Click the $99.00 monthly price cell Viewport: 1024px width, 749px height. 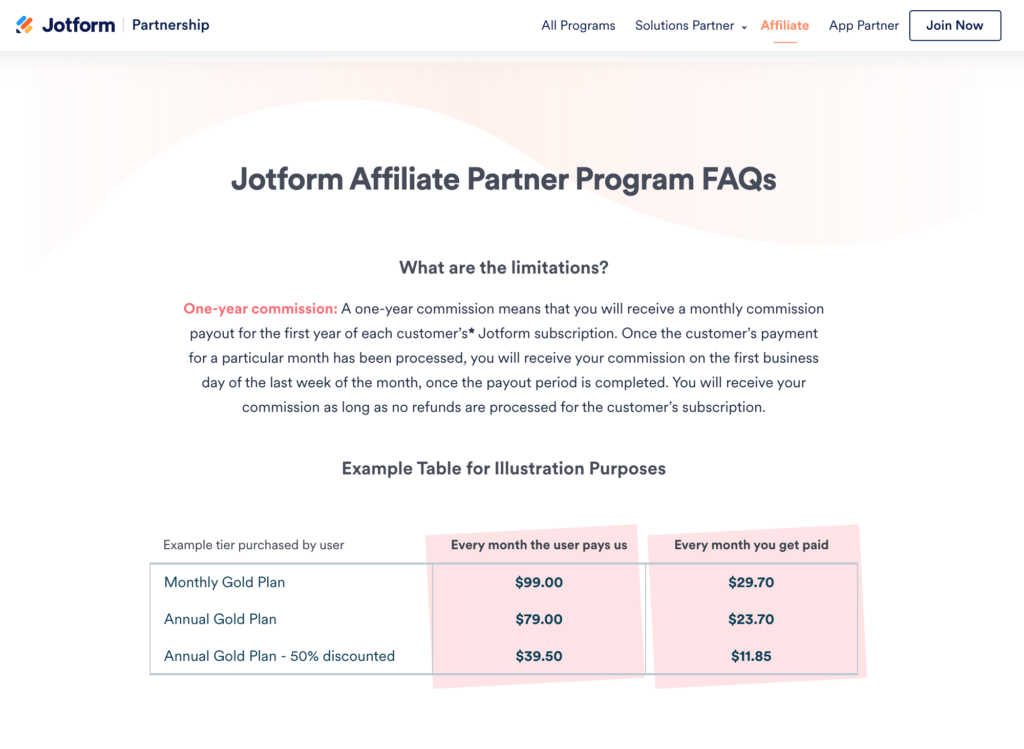click(x=539, y=582)
